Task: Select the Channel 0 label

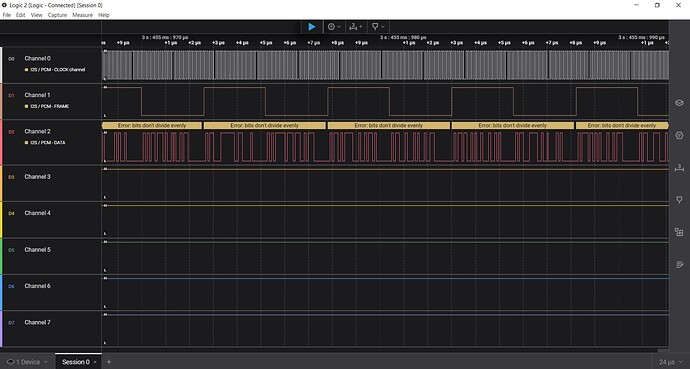Action: coord(37,58)
